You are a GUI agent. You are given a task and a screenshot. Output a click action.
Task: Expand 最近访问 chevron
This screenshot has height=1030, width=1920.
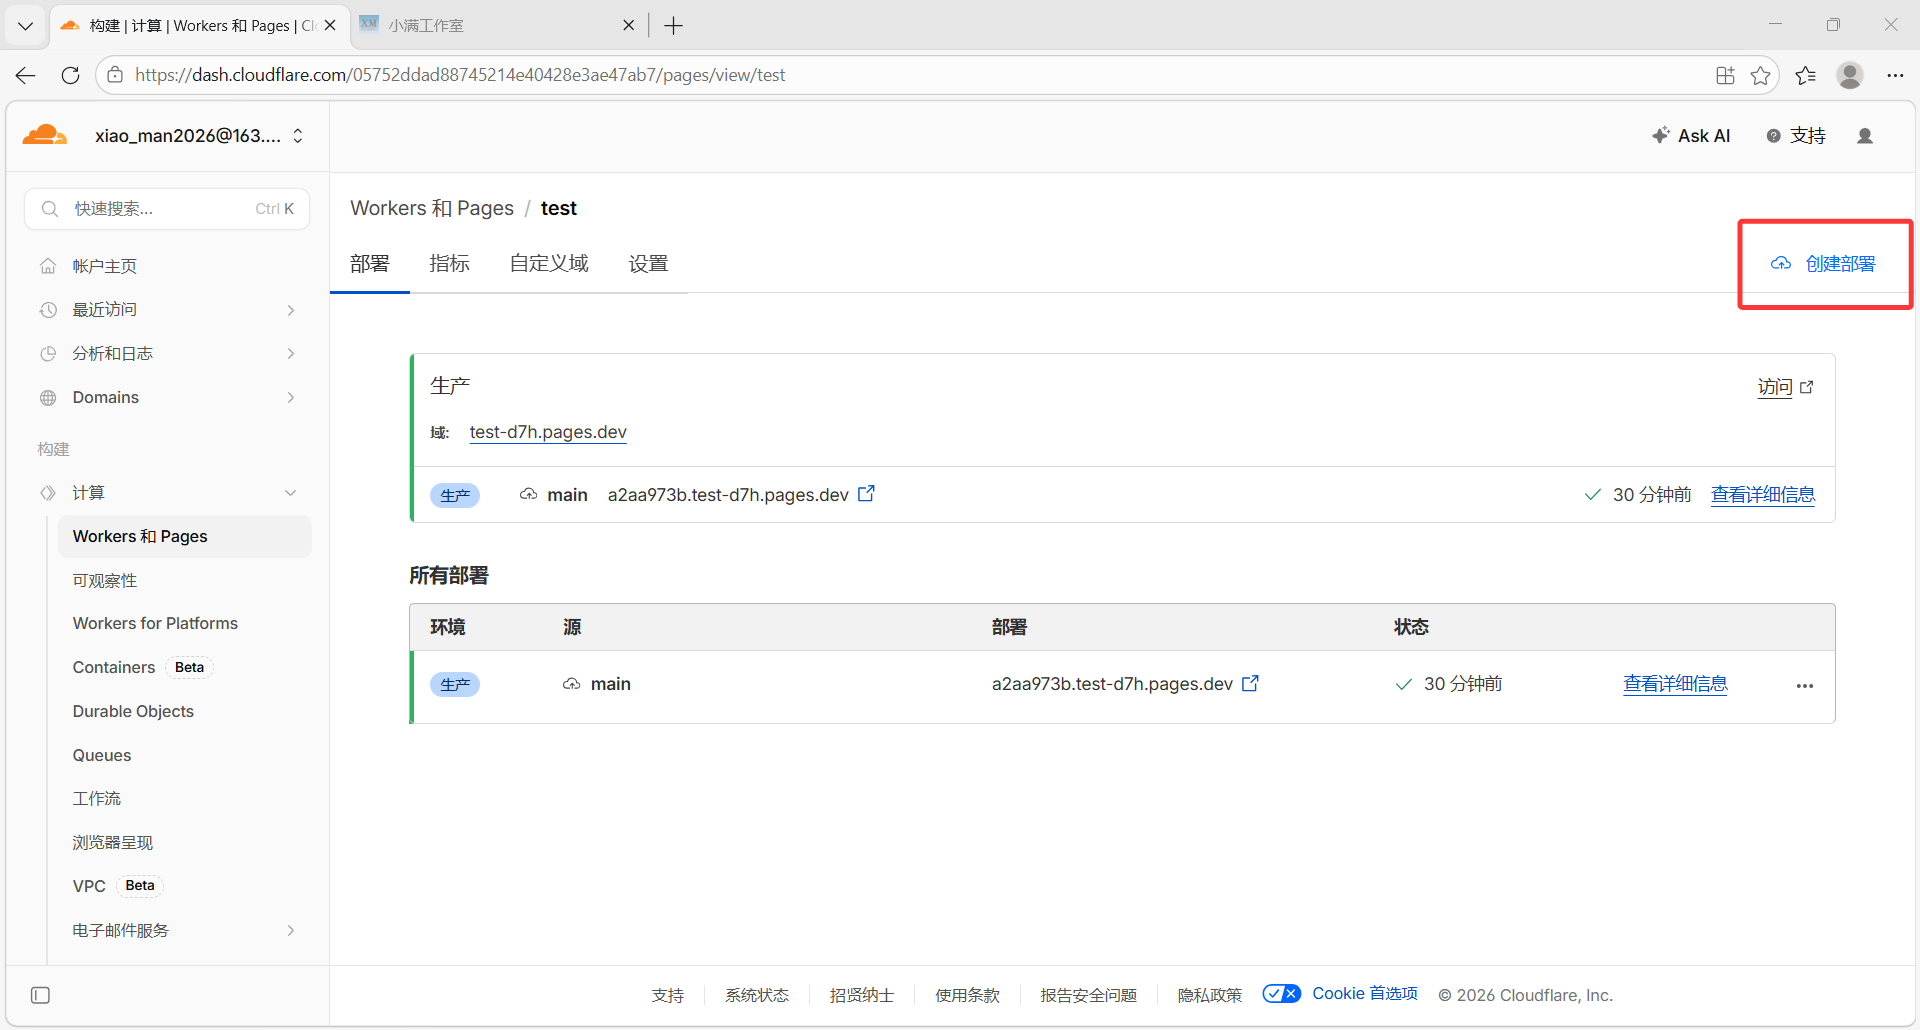click(x=291, y=310)
